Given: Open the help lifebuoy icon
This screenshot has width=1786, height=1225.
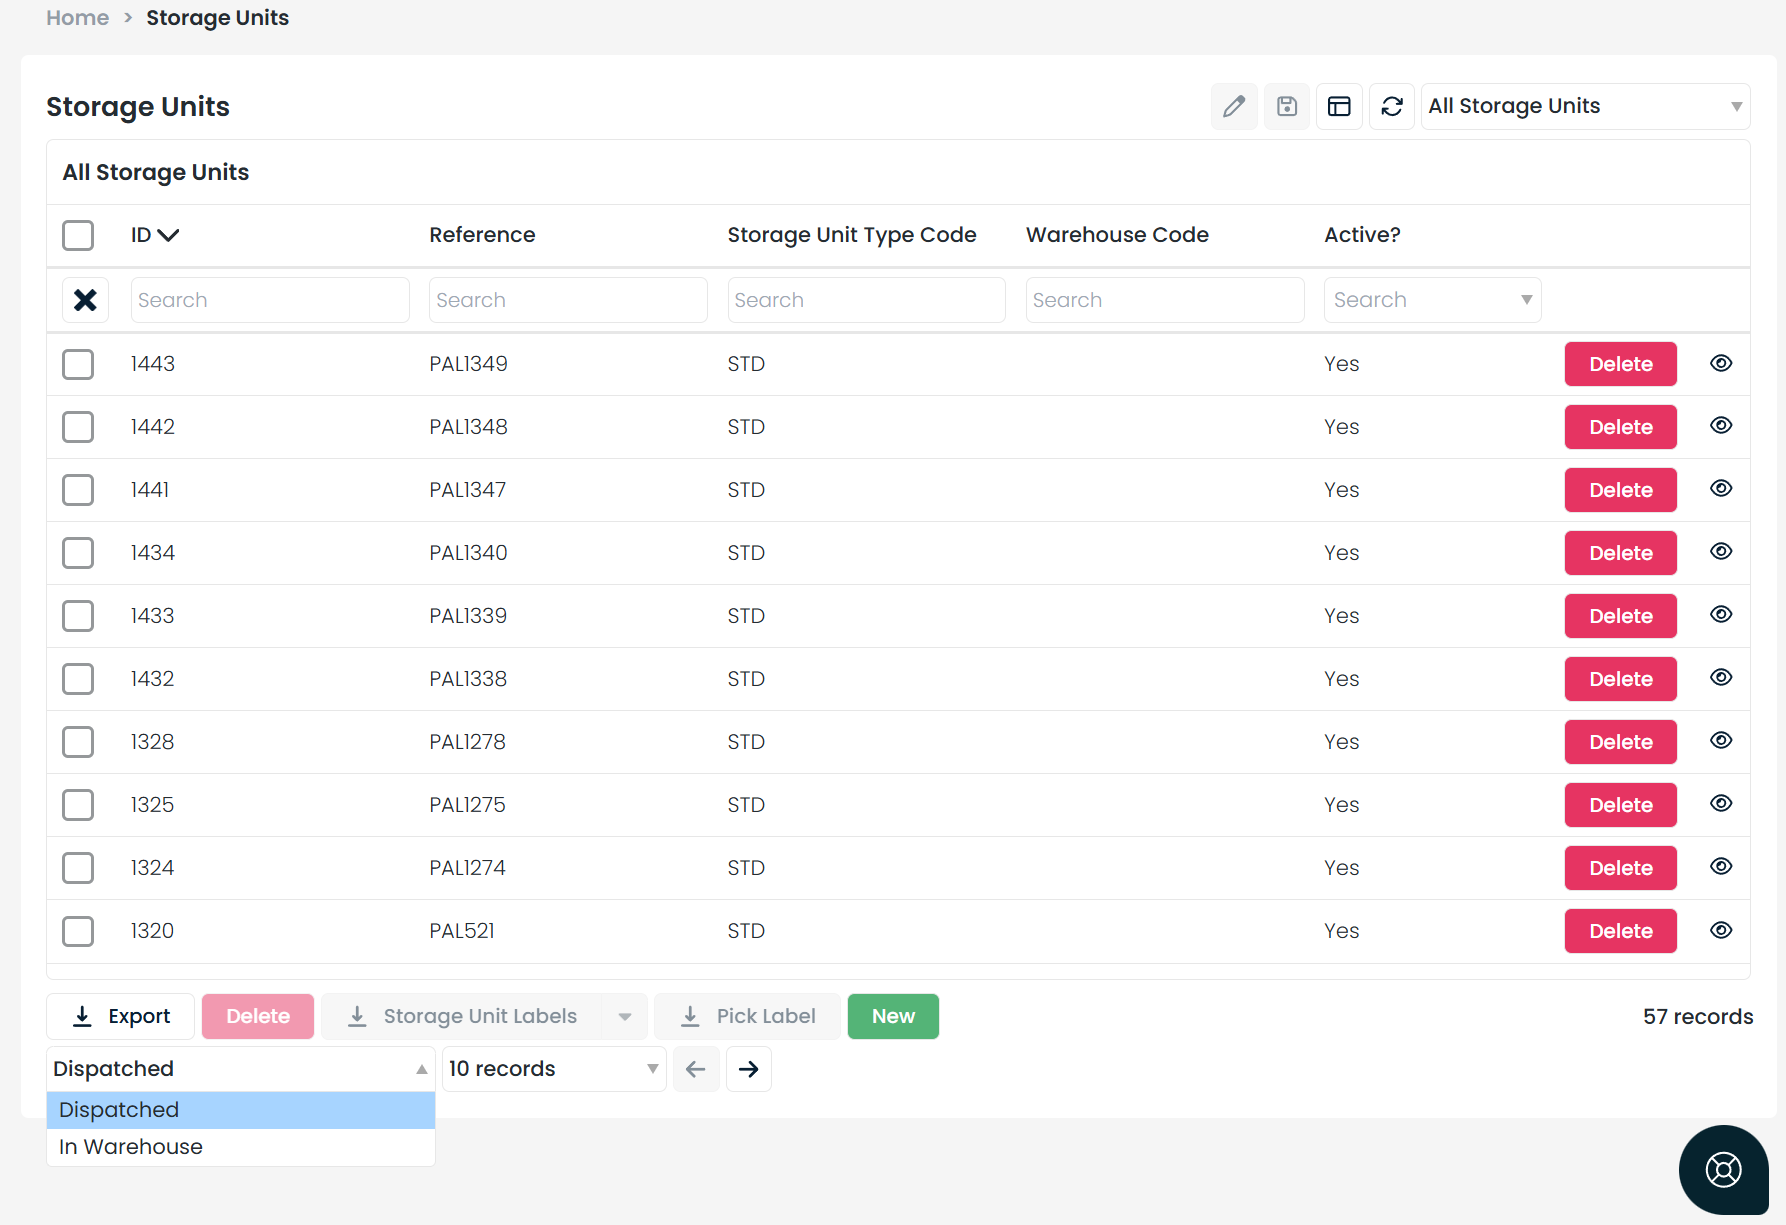Looking at the screenshot, I should 1723,1169.
